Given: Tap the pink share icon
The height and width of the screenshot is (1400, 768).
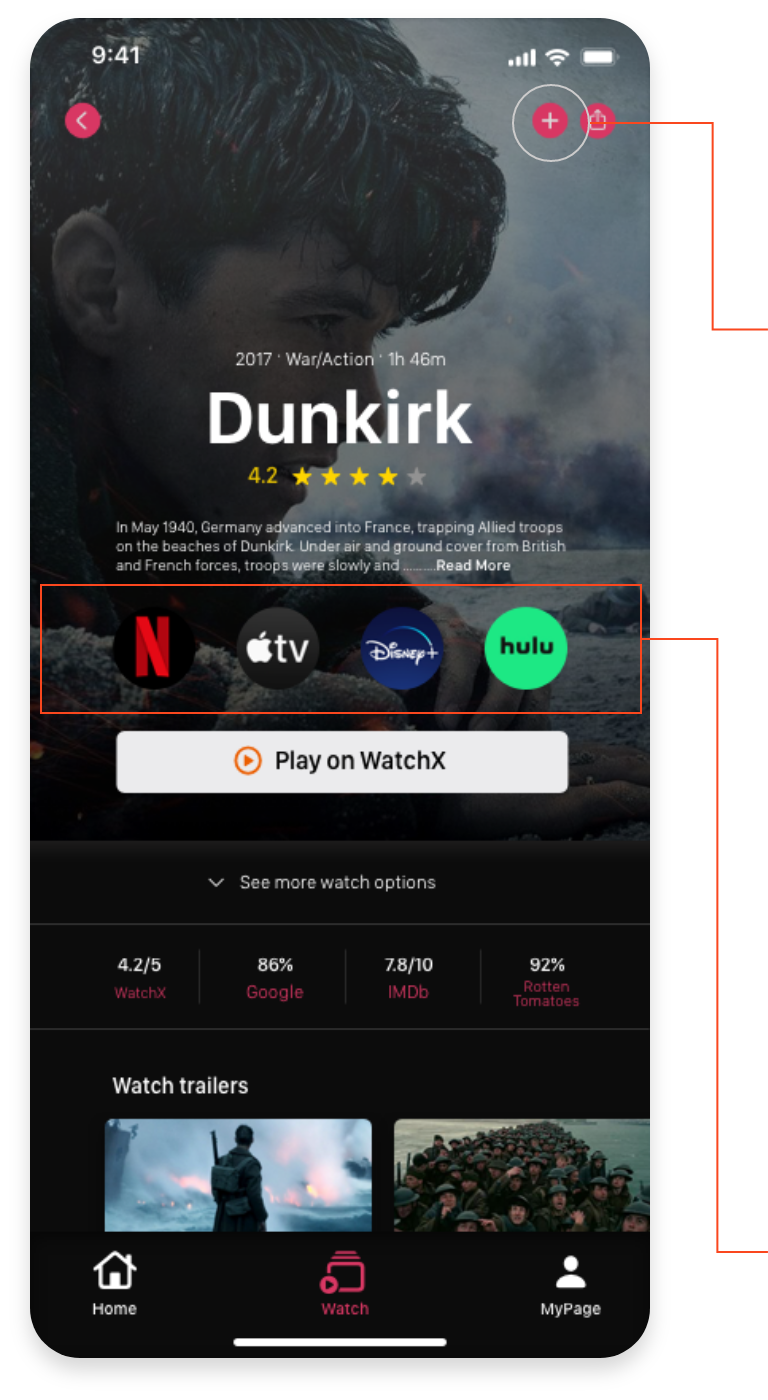Looking at the screenshot, I should 598,121.
